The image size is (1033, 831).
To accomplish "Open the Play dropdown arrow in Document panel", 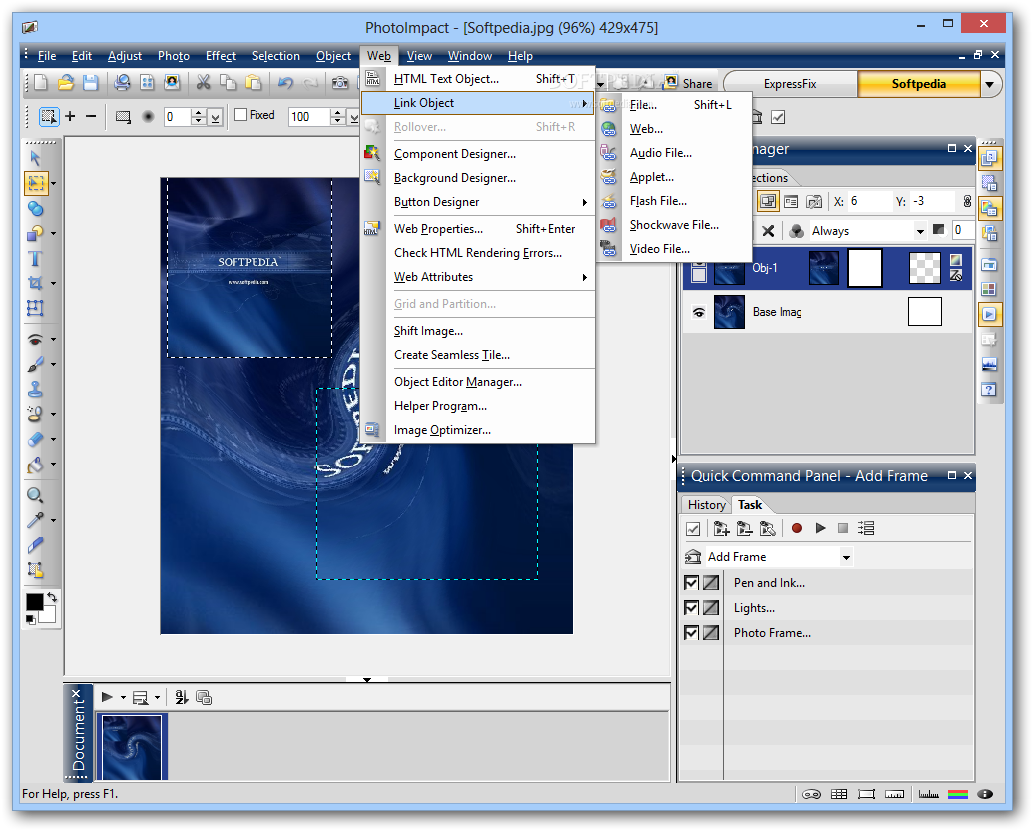I will click(x=123, y=697).
